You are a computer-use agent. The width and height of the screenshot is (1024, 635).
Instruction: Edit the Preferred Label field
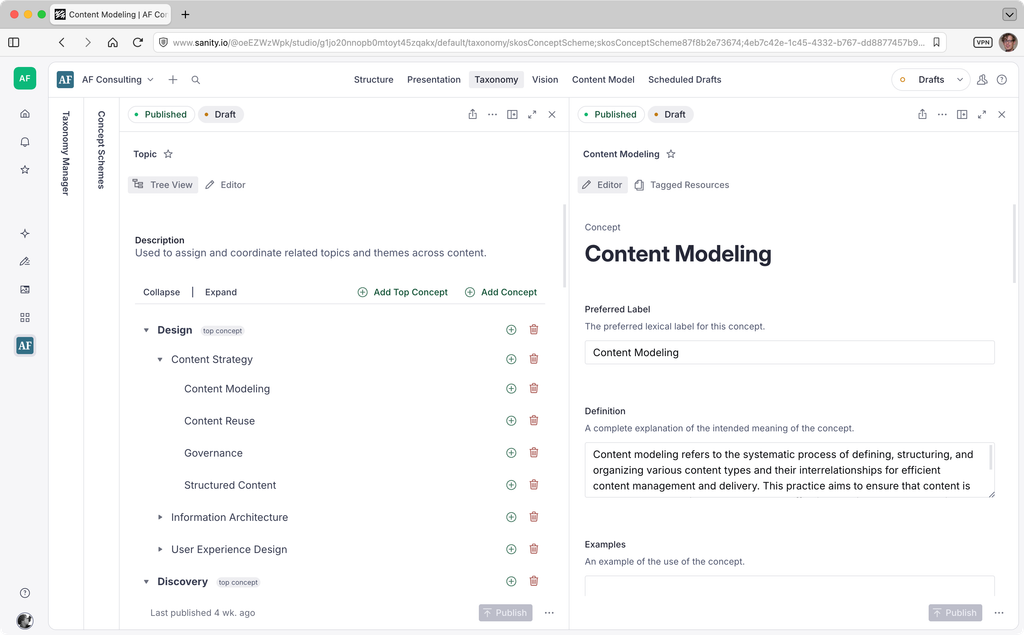(790, 353)
